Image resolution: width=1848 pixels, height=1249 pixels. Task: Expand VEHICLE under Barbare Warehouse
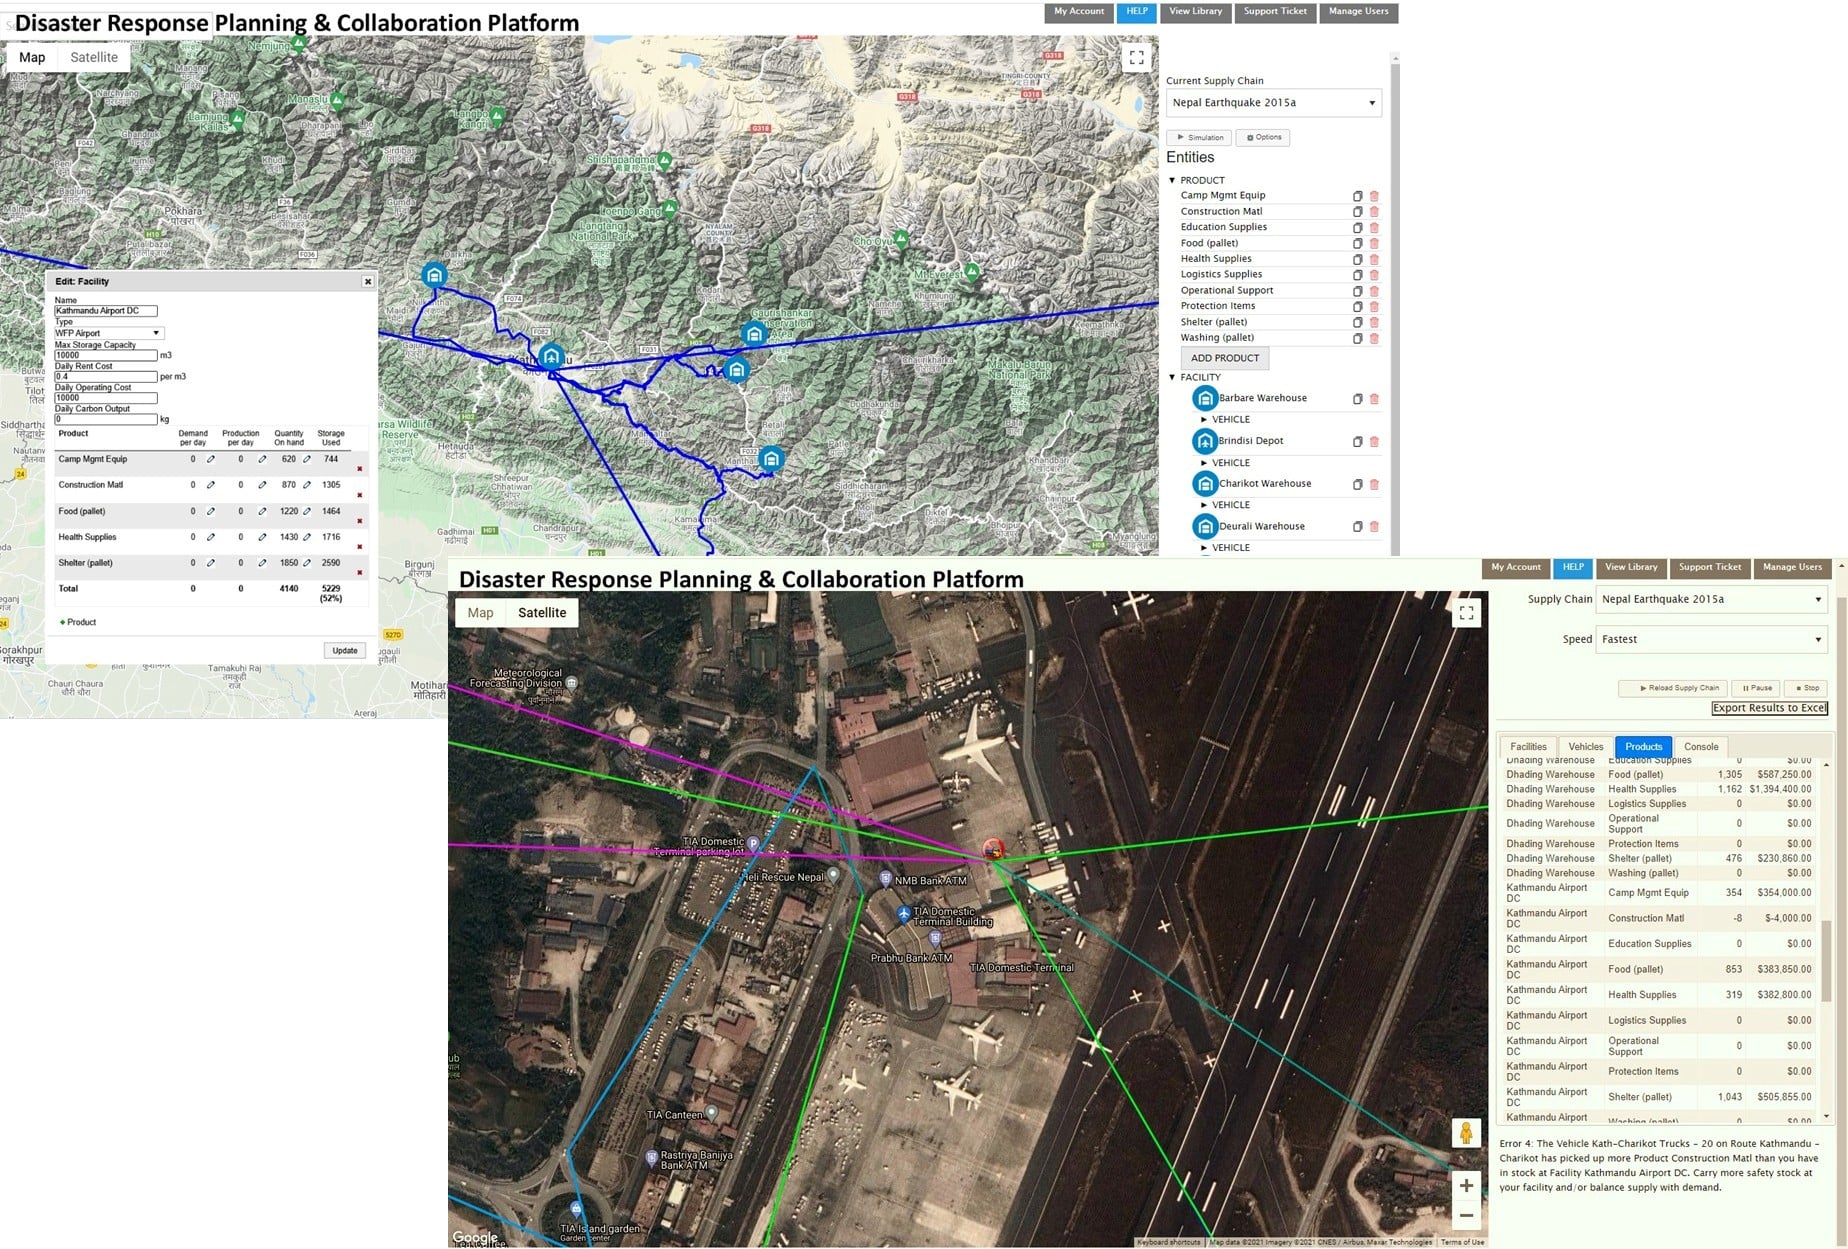pyautogui.click(x=1204, y=420)
